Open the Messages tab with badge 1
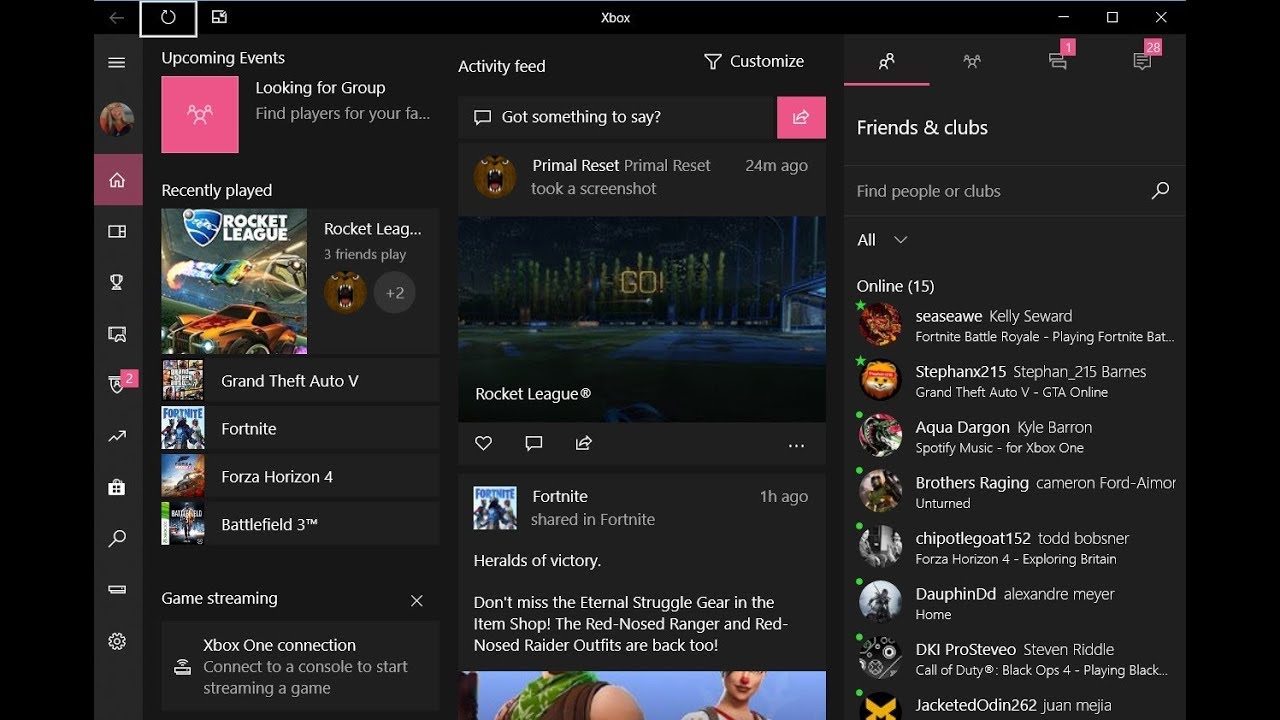Image resolution: width=1280 pixels, height=720 pixels. 1058,61
